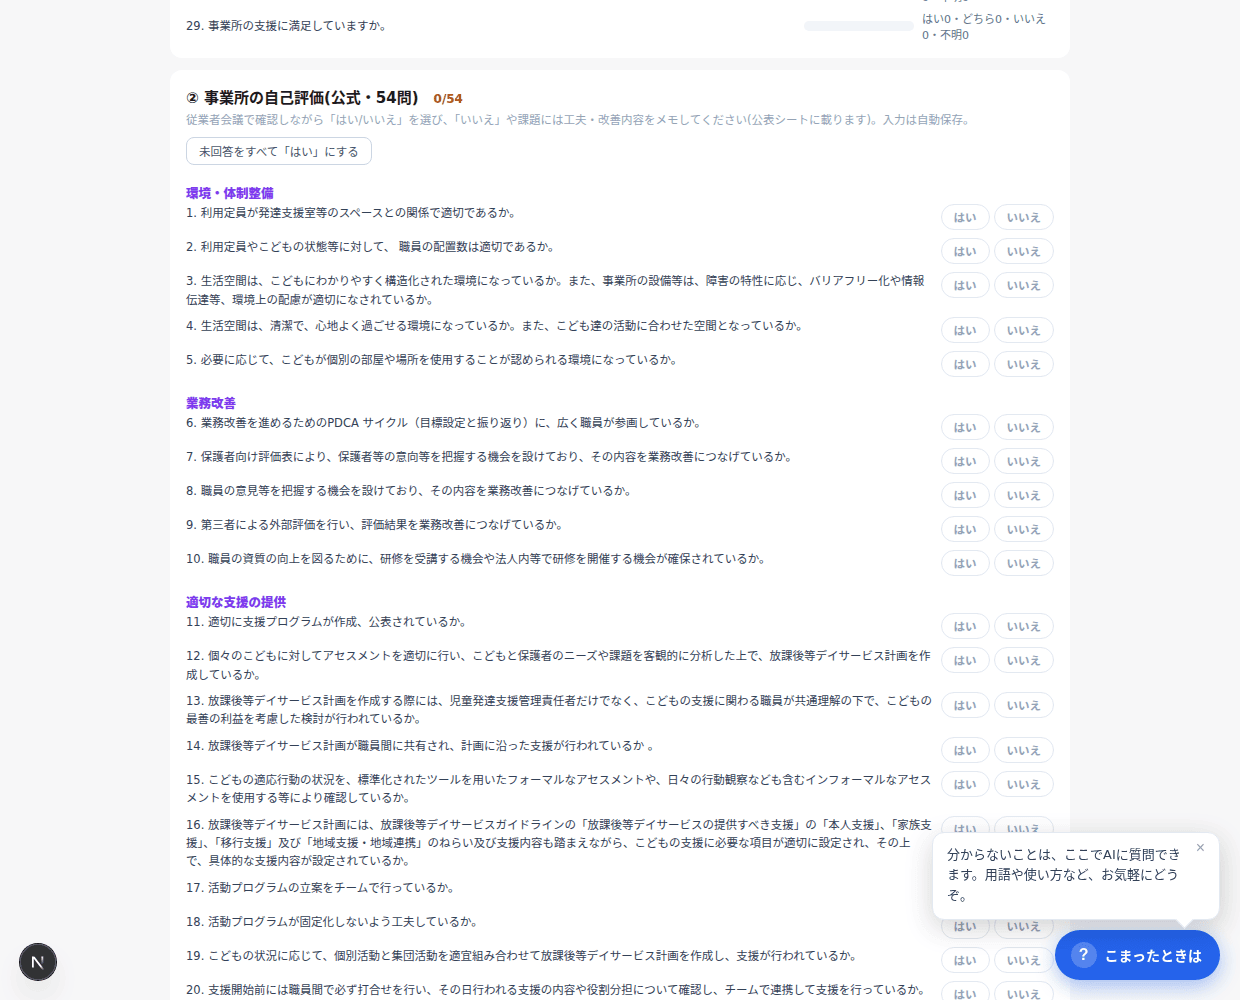The width and height of the screenshot is (1240, 1000).
Task: Click the 0/54 progress counter
Action: tap(448, 99)
